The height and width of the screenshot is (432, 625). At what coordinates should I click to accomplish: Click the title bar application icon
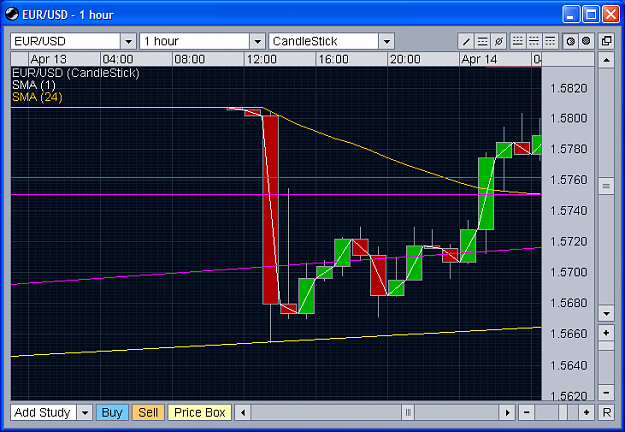pos(12,14)
